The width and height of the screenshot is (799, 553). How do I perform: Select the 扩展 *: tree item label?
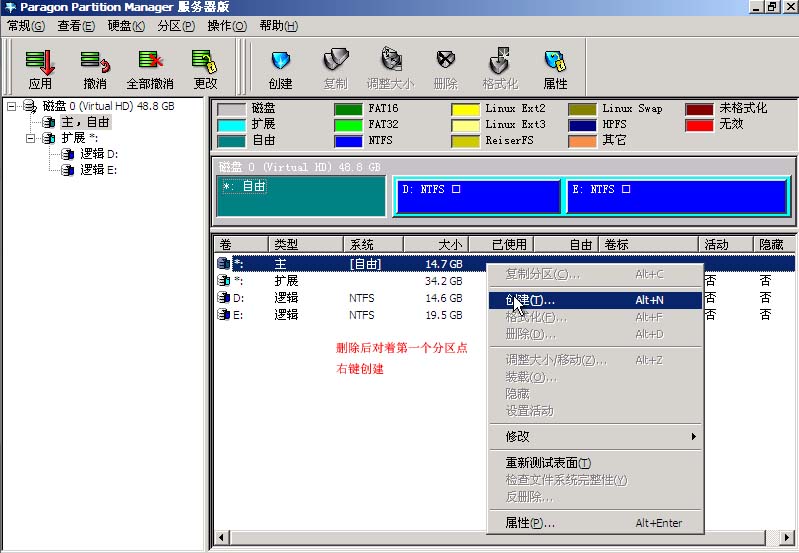(x=79, y=138)
